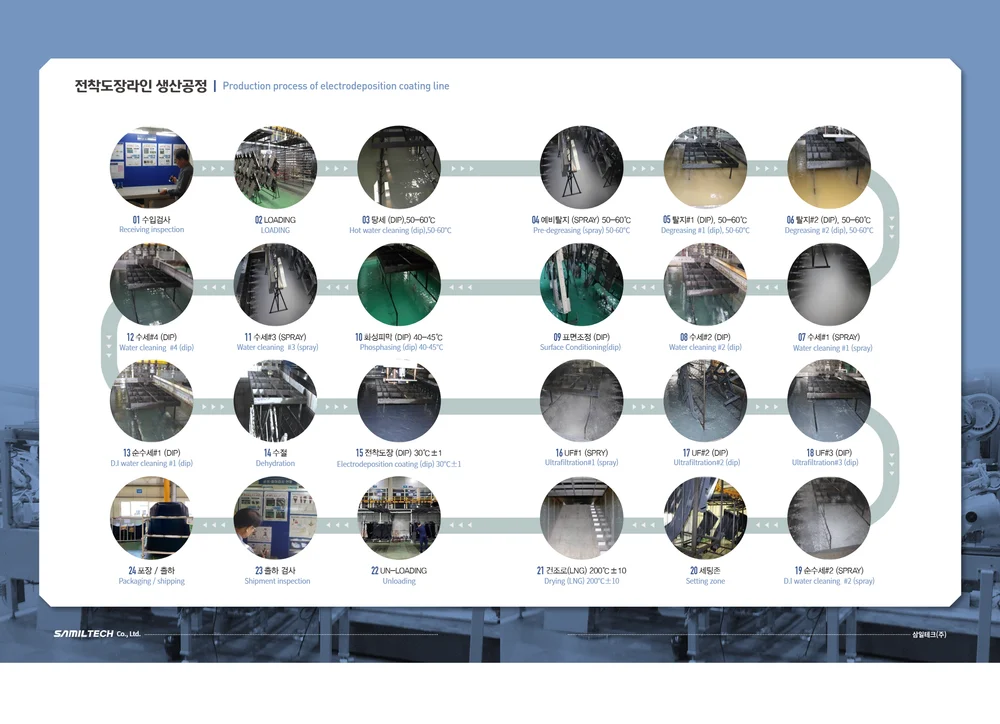The height and width of the screenshot is (724, 1000).
Task: Open the Degreasing #1 (dip) image
Action: 706,165
